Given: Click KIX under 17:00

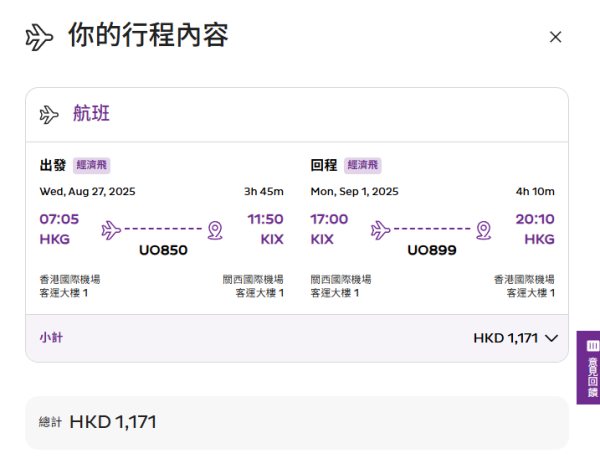Looking at the screenshot, I should 322,239.
